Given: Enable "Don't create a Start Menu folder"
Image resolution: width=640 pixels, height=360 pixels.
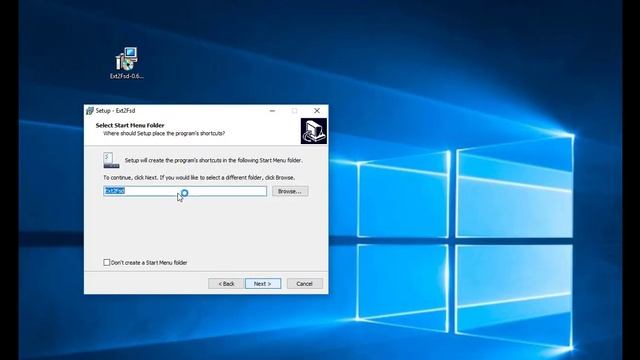Looking at the screenshot, I should point(107,262).
